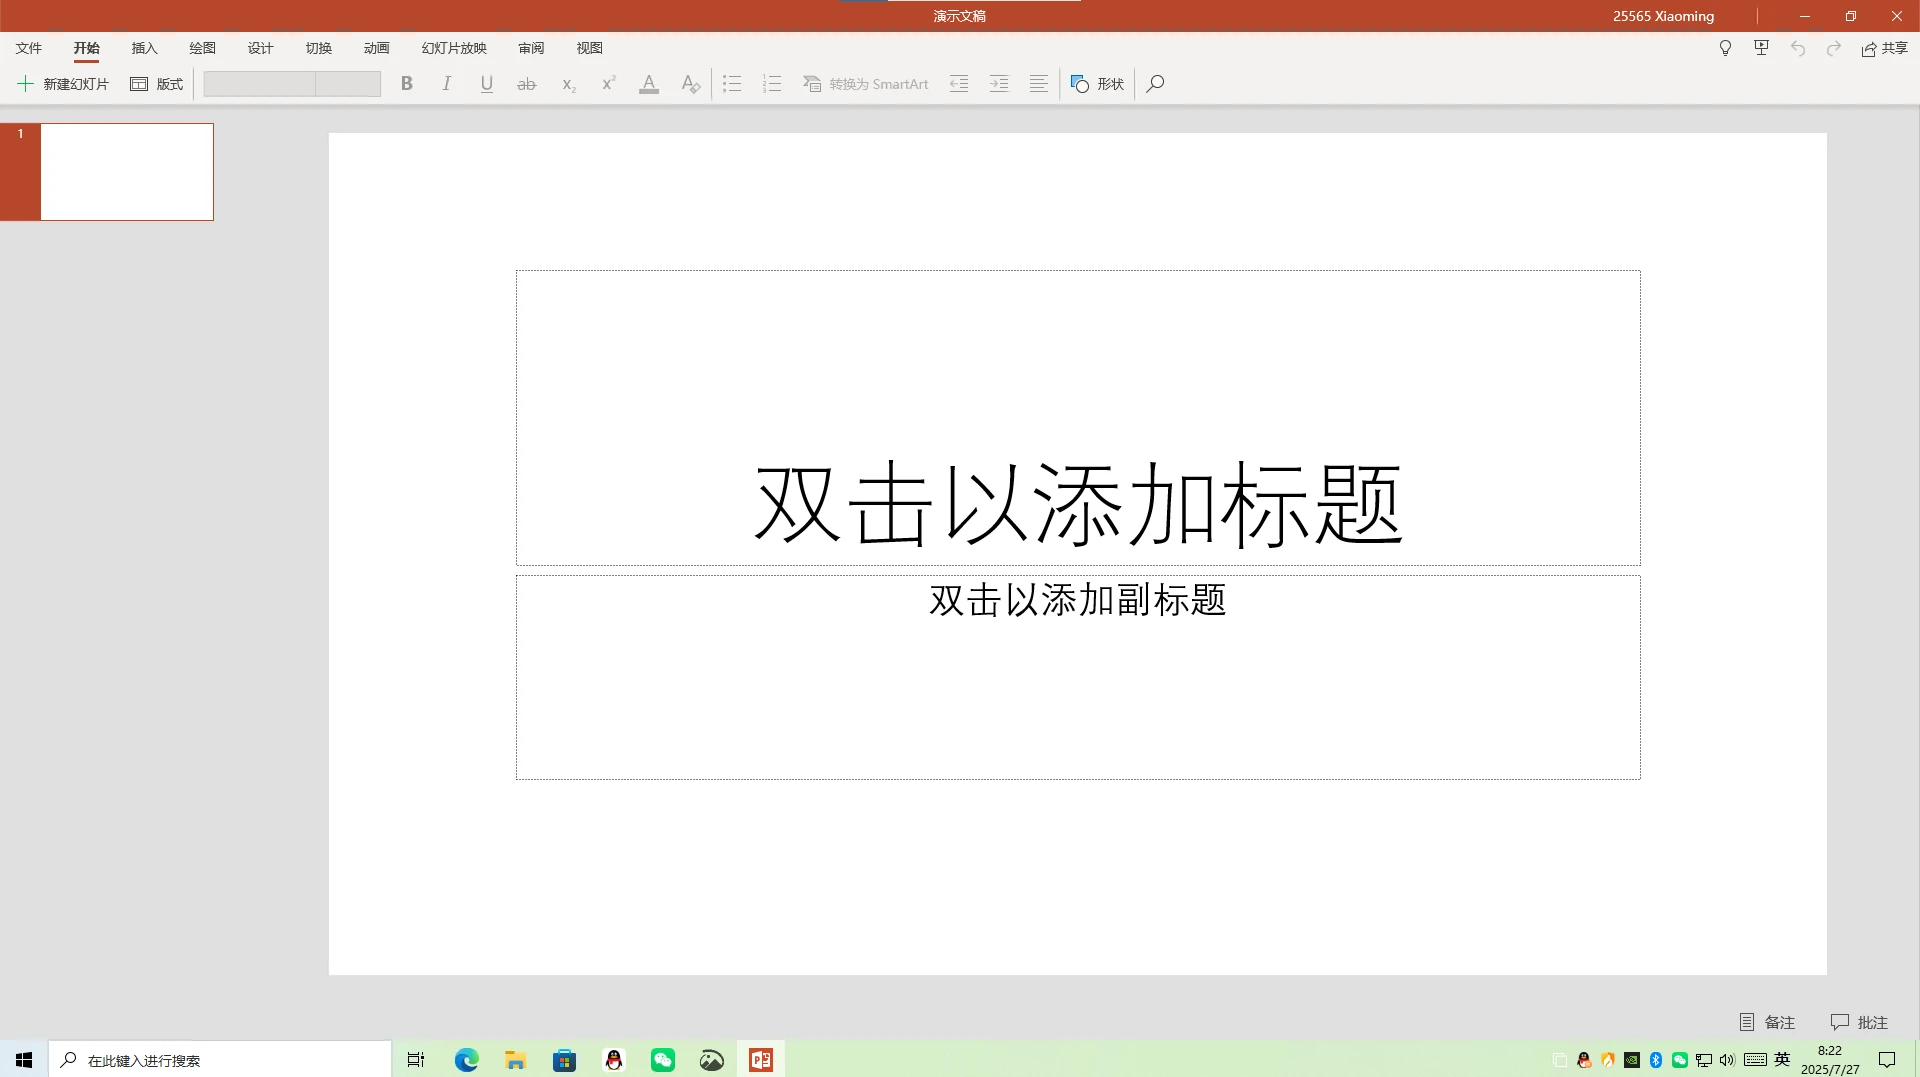1920x1077 pixels.
Task: Open the font name combo box
Action: pyautogui.click(x=259, y=84)
